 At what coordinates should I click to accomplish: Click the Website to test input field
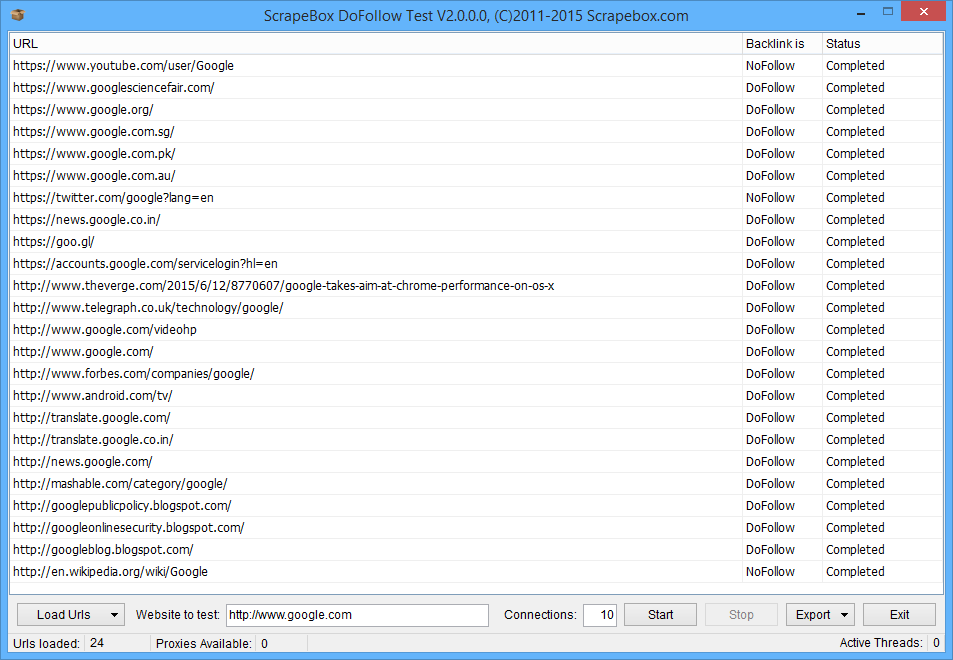[x=356, y=615]
